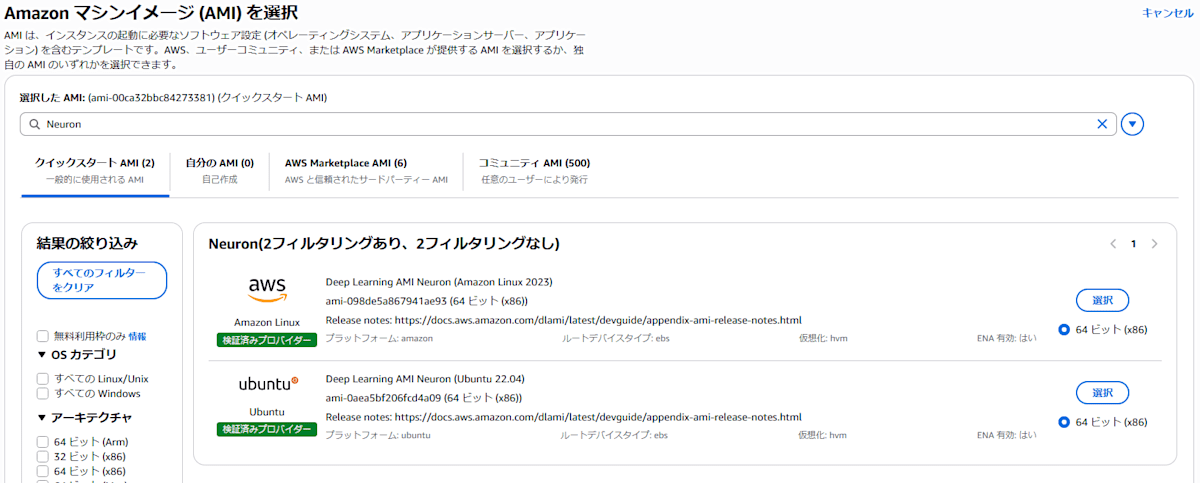This screenshot has height=483, width=1200.
Task: Check 32 ビット (x86) filter
Action: [43, 456]
